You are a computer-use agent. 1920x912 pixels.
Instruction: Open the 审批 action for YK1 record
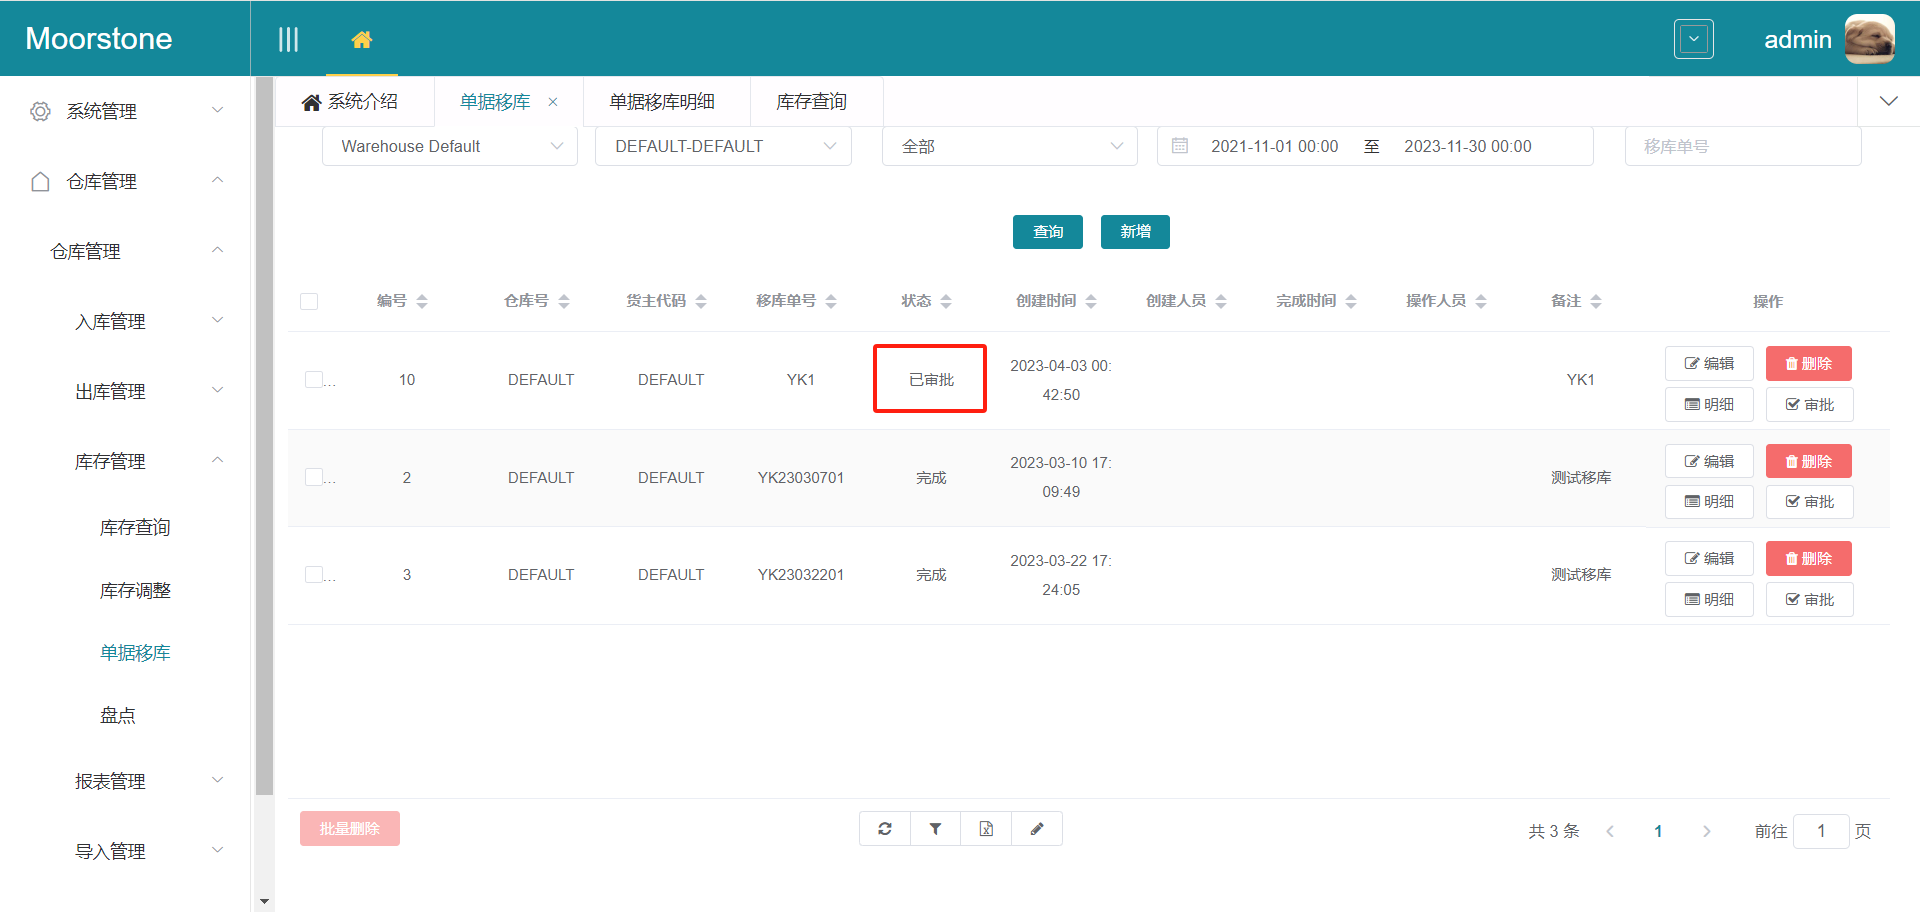(1809, 404)
